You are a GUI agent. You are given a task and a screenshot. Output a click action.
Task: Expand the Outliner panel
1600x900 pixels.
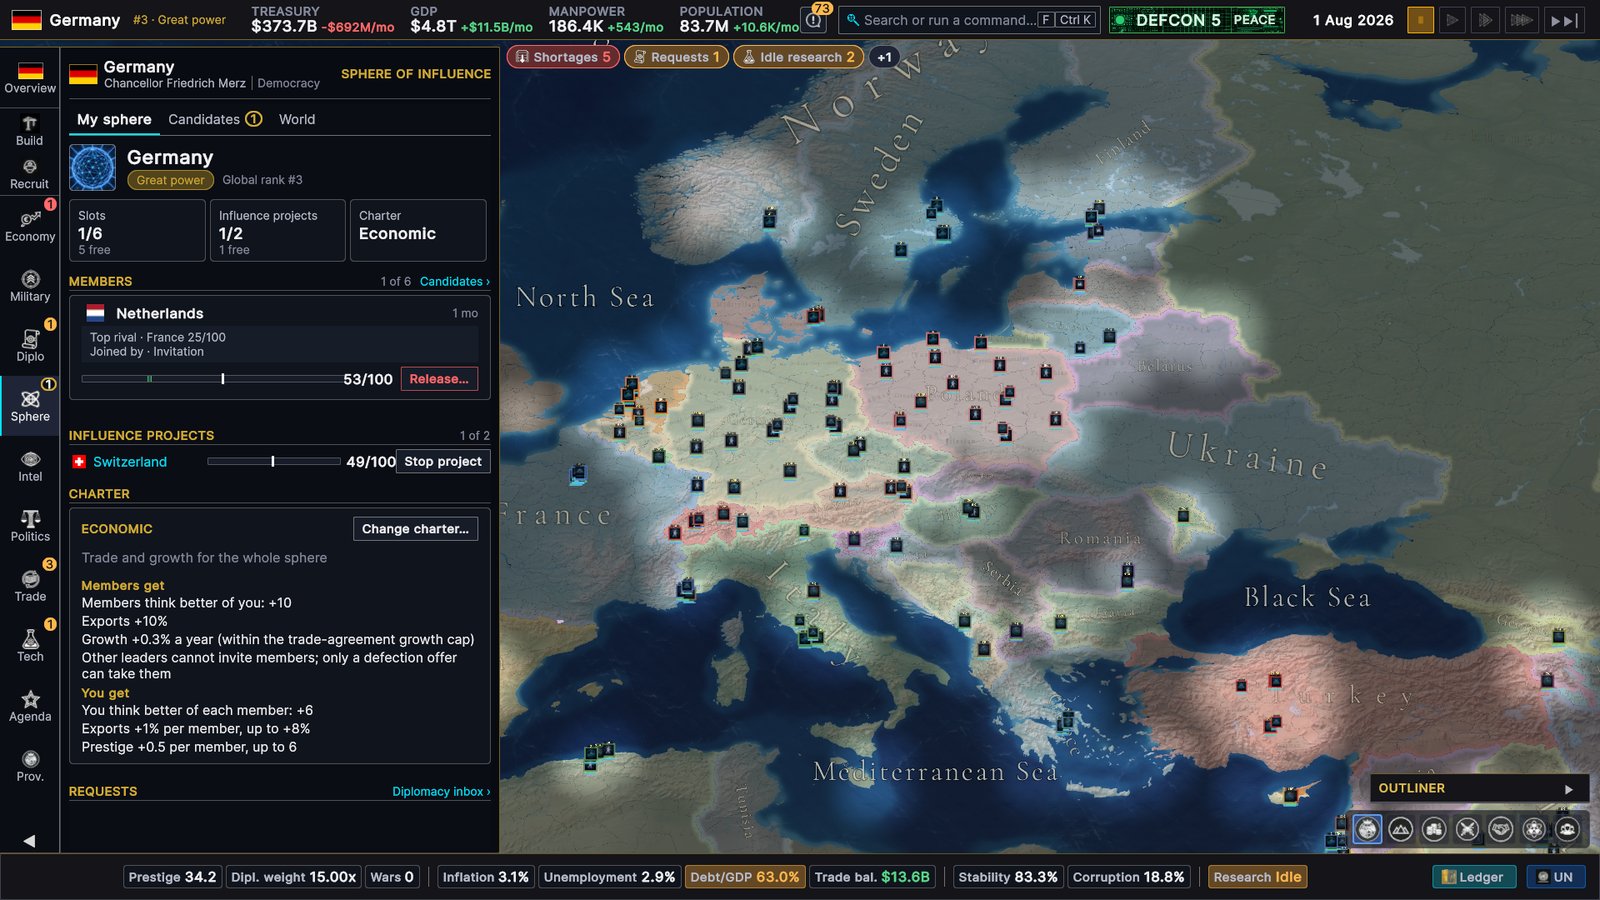(1479, 788)
